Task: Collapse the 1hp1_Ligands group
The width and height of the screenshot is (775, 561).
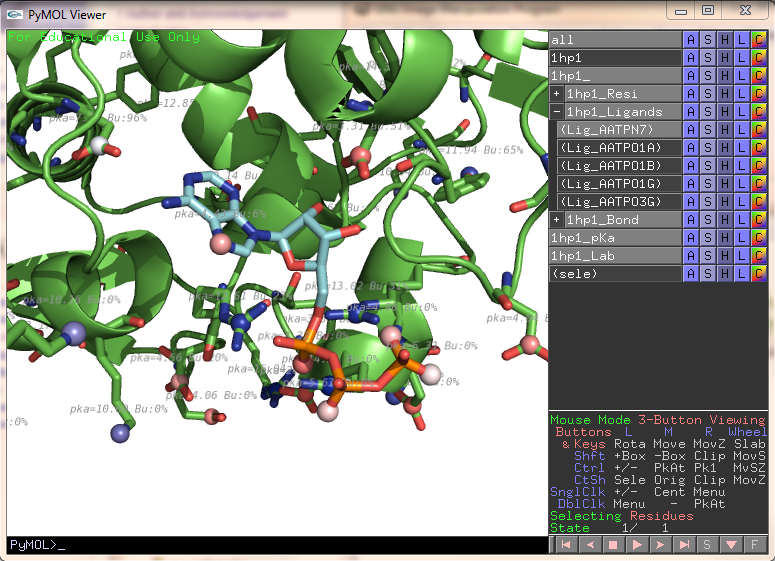Action: (x=556, y=111)
